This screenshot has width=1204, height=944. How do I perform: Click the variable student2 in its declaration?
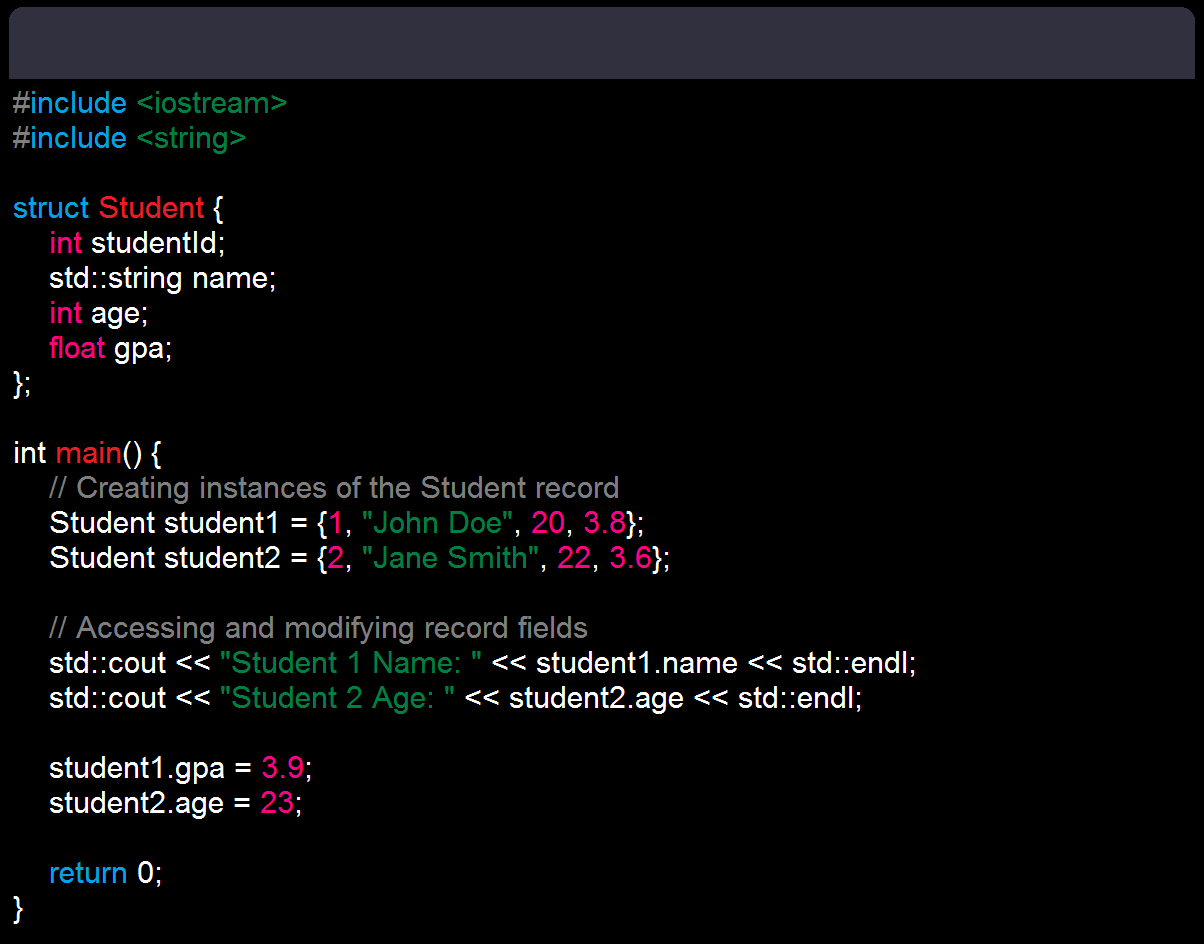[x=223, y=558]
